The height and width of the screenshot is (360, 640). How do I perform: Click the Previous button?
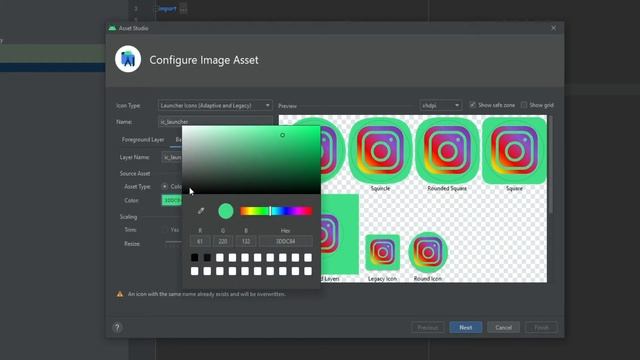(428, 327)
